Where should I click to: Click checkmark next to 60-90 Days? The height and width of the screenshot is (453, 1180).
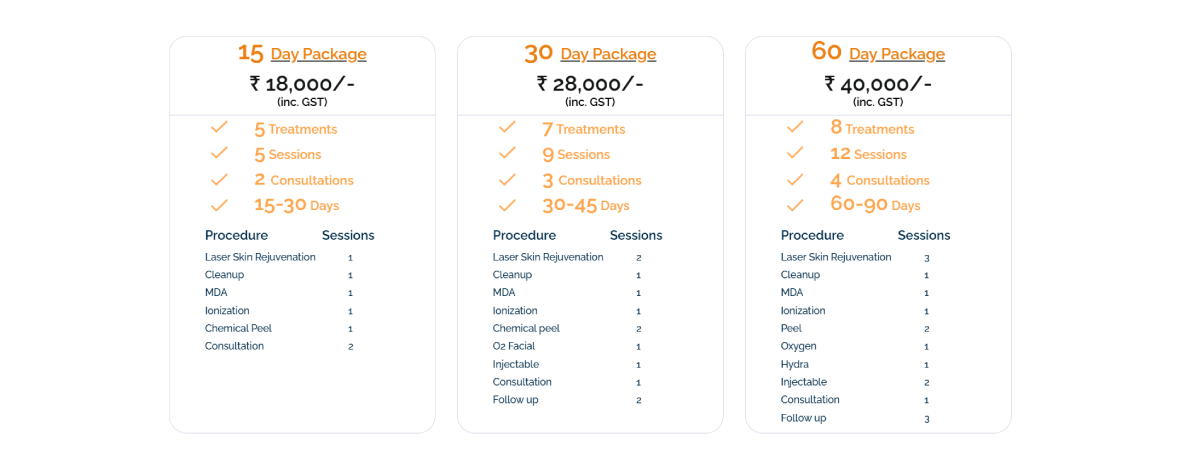click(x=795, y=205)
